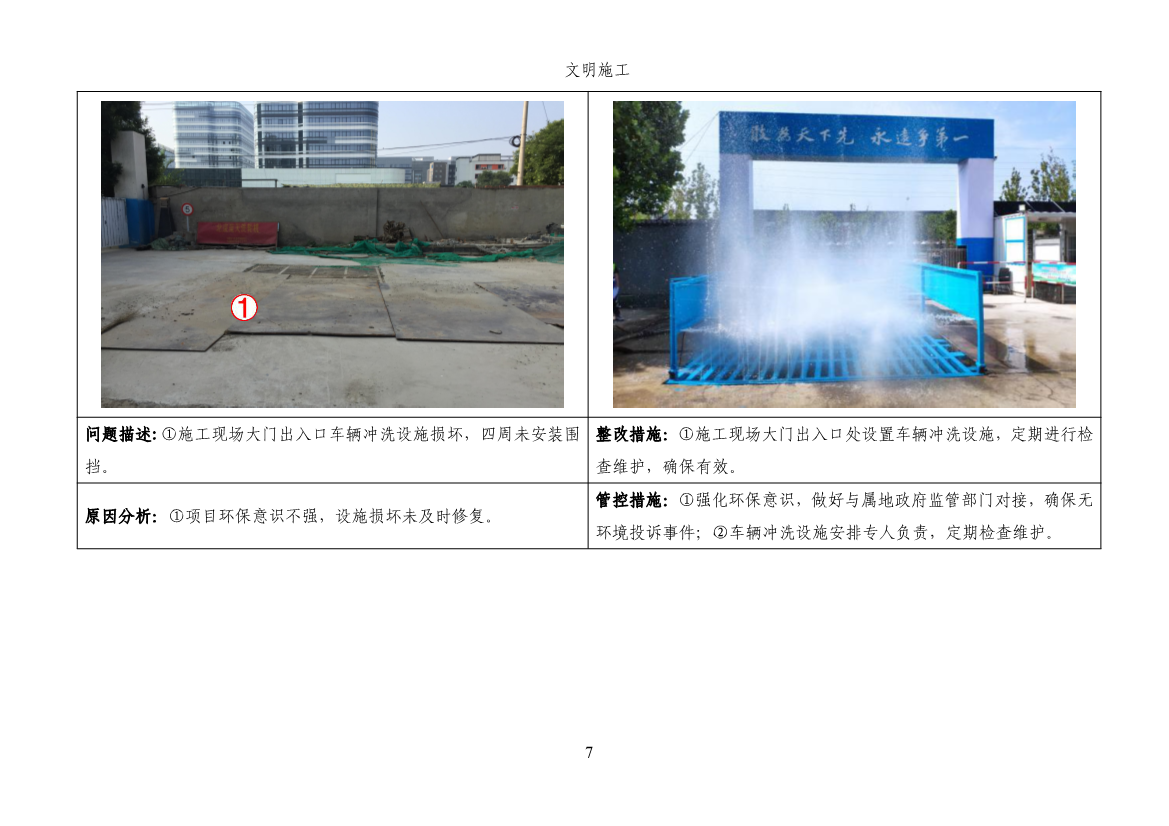Select the right photo of water spray
The width and height of the screenshot is (1169, 826).
coord(844,254)
